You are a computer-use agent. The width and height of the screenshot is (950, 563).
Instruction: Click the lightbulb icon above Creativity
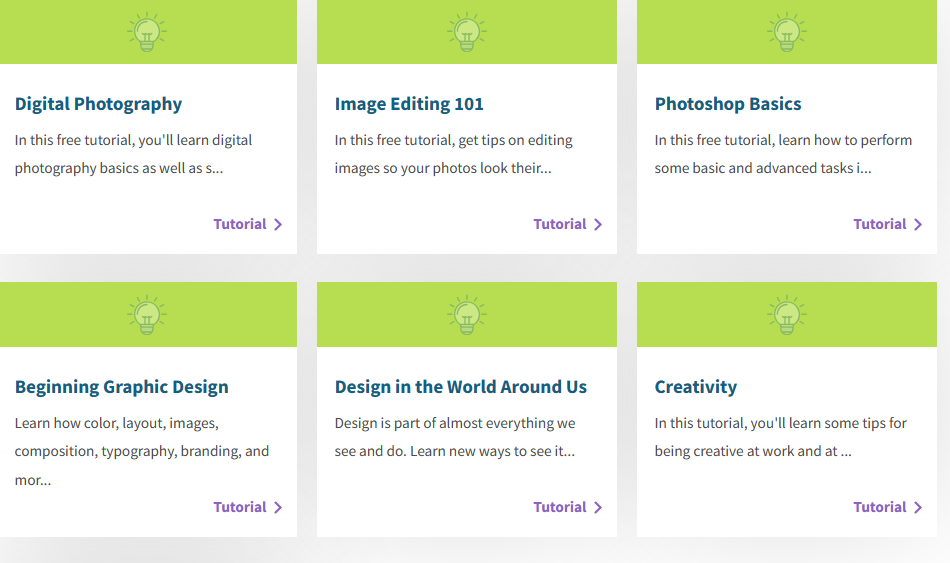click(786, 315)
